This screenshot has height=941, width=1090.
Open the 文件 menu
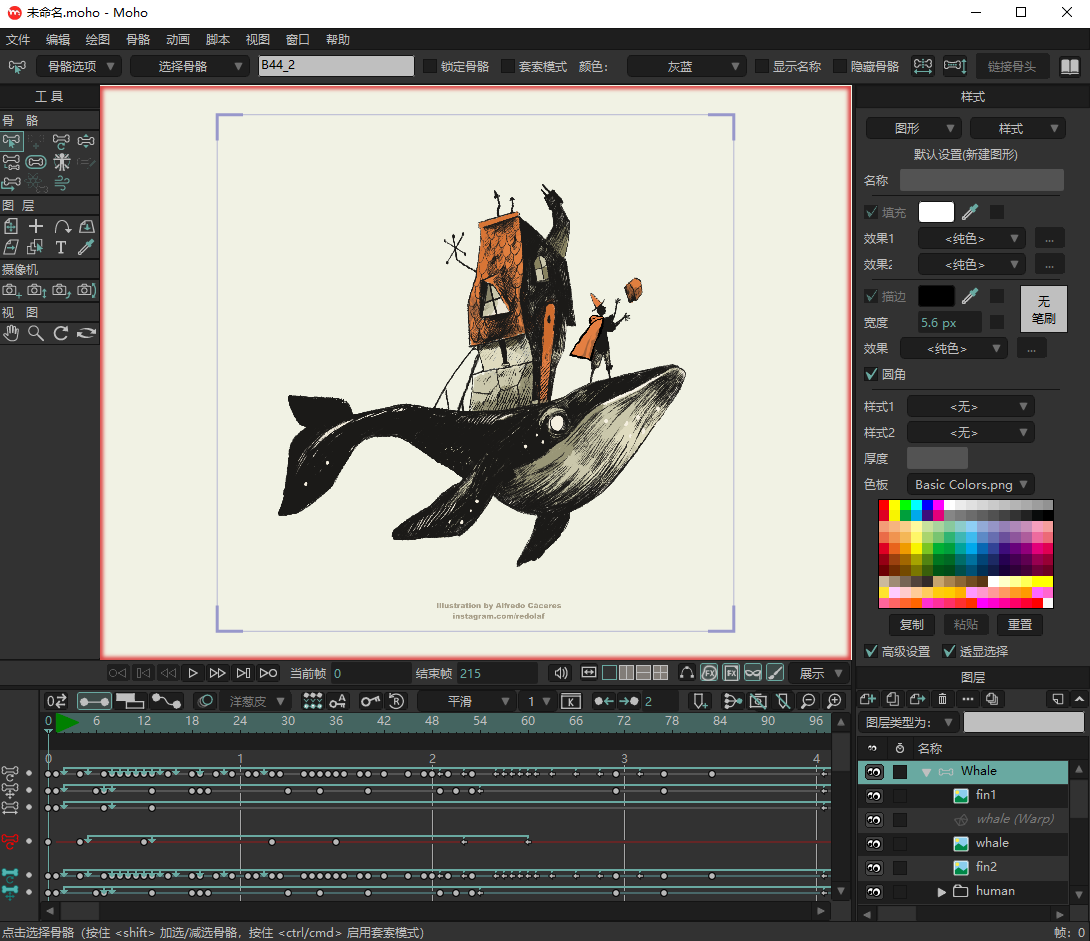point(17,40)
